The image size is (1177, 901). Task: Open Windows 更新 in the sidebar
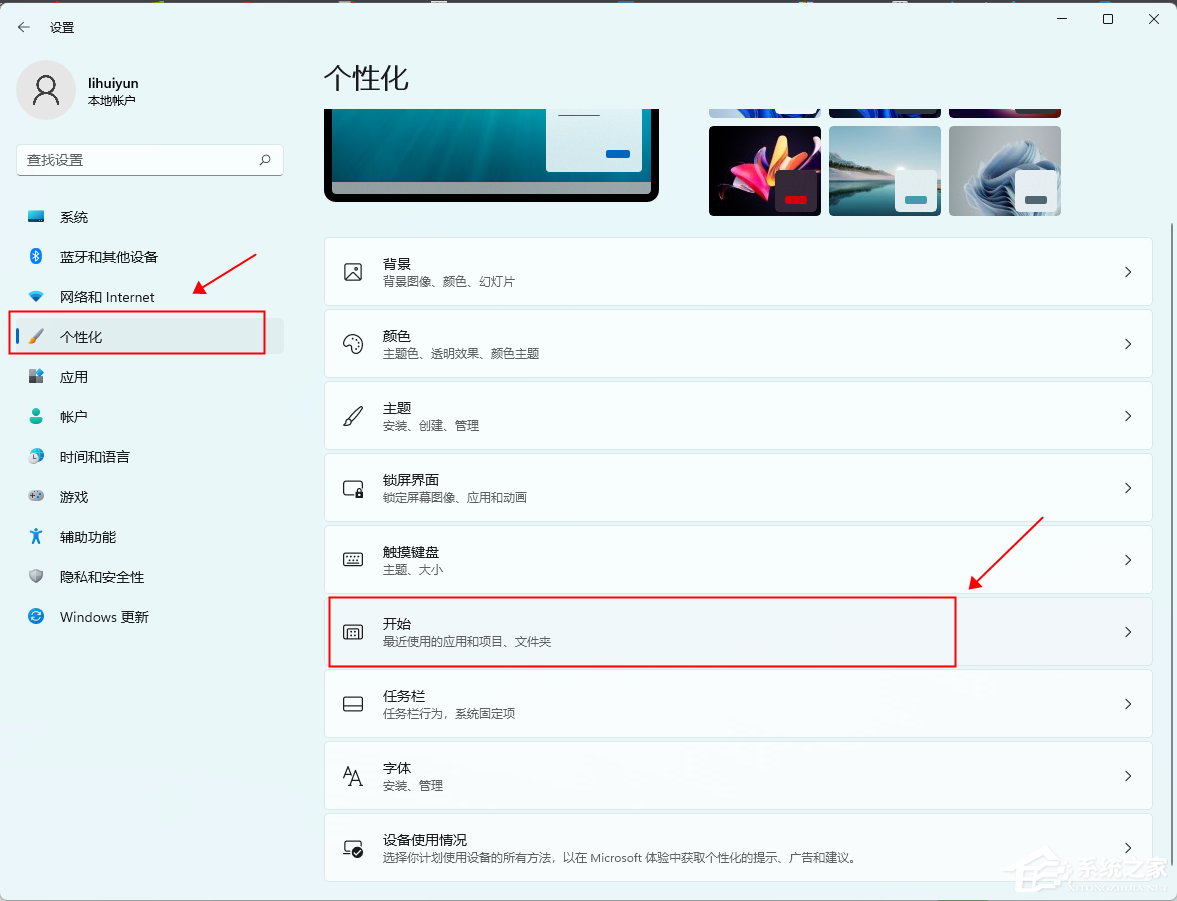150,617
